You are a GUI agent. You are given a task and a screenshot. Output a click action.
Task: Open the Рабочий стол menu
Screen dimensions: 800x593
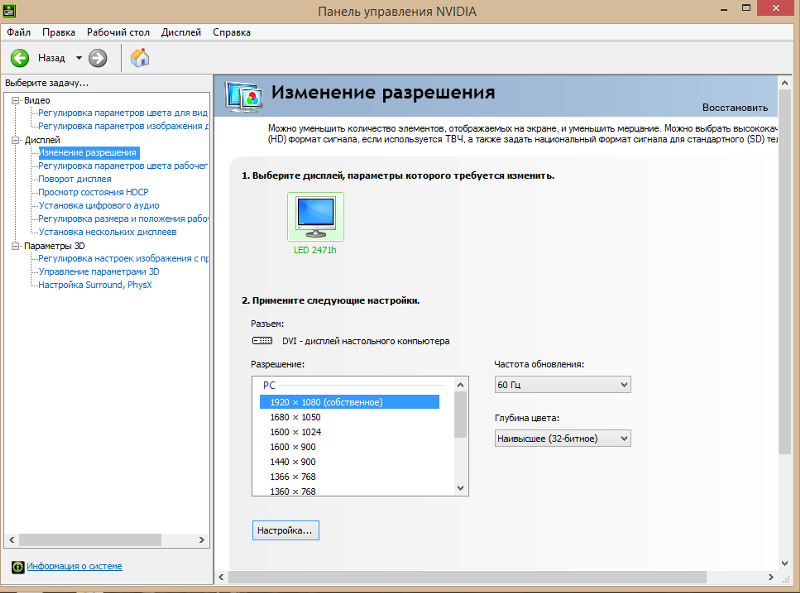click(x=118, y=32)
